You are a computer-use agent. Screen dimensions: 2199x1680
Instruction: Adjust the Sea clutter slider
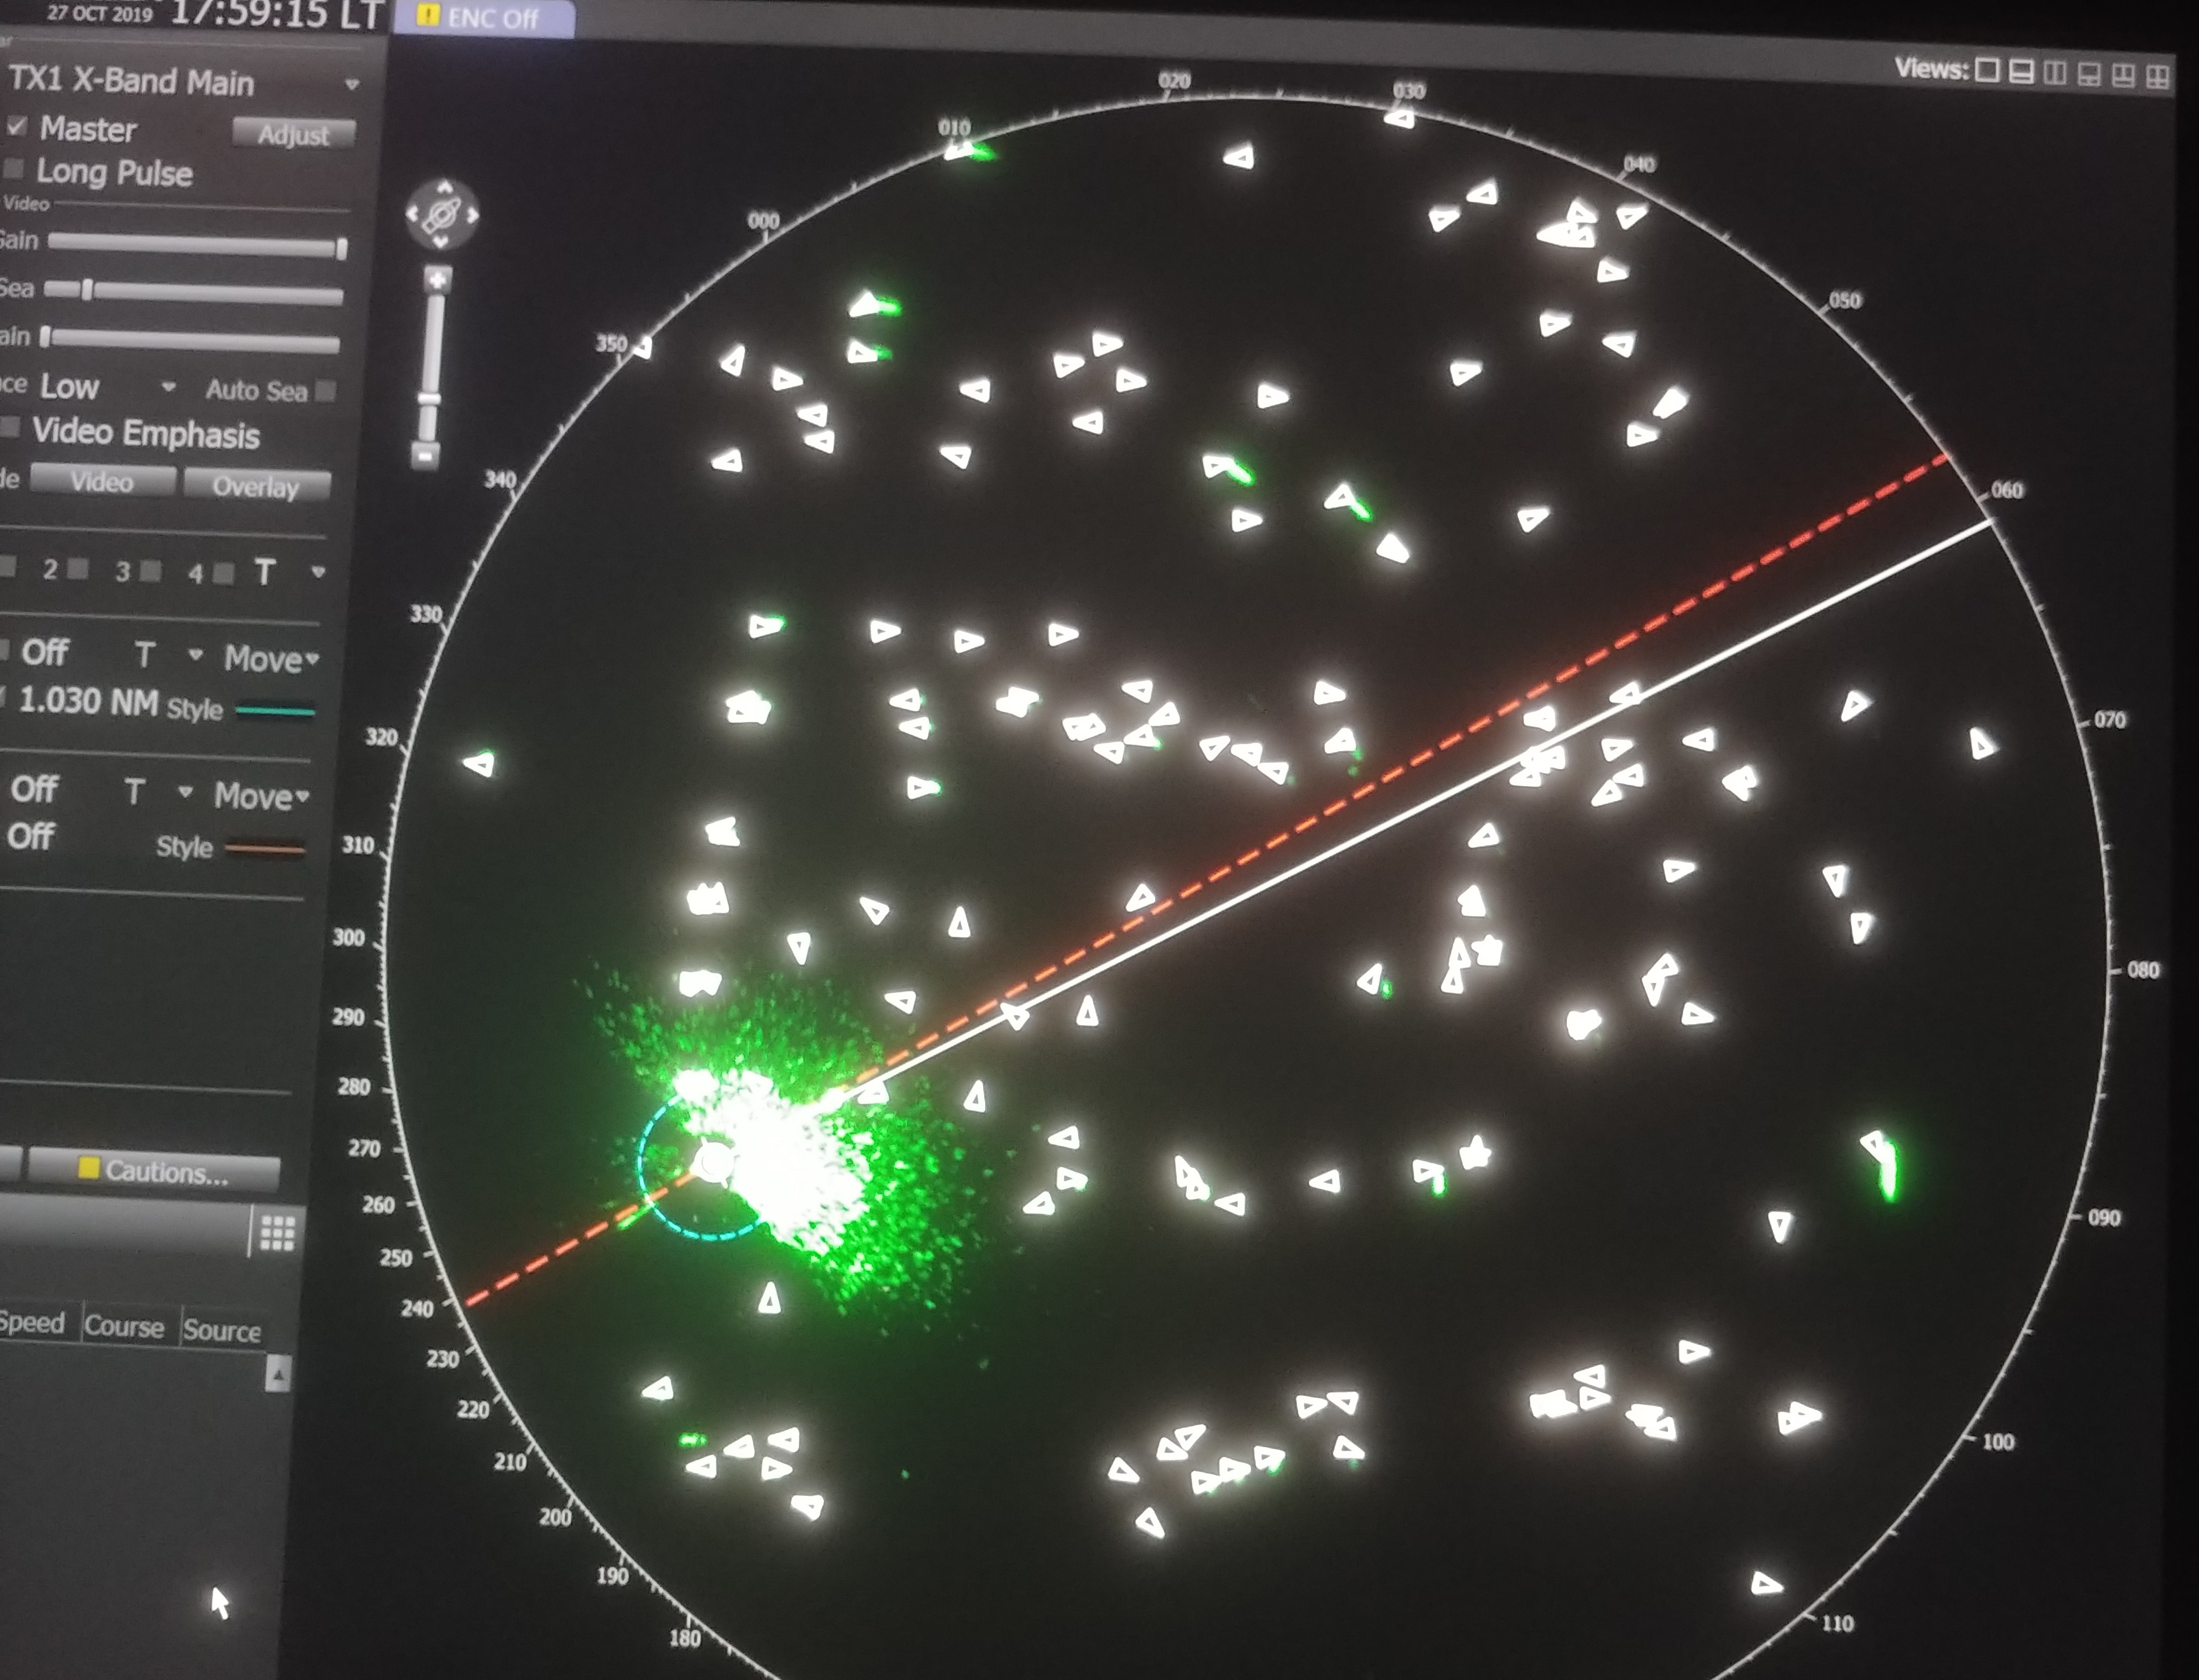coord(88,290)
